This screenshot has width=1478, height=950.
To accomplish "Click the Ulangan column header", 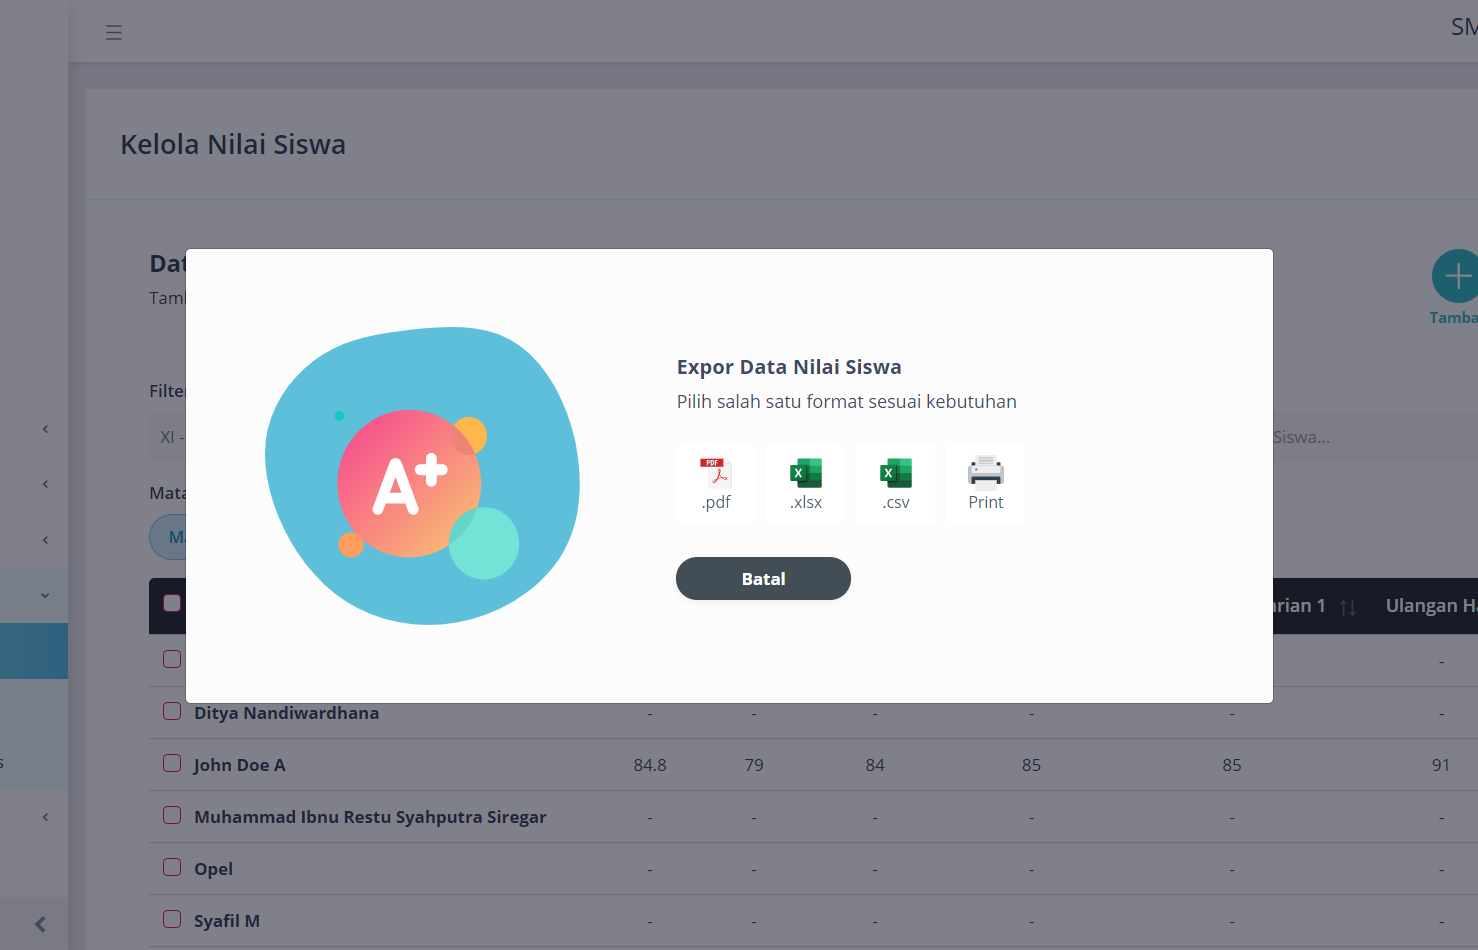I will pos(1430,606).
